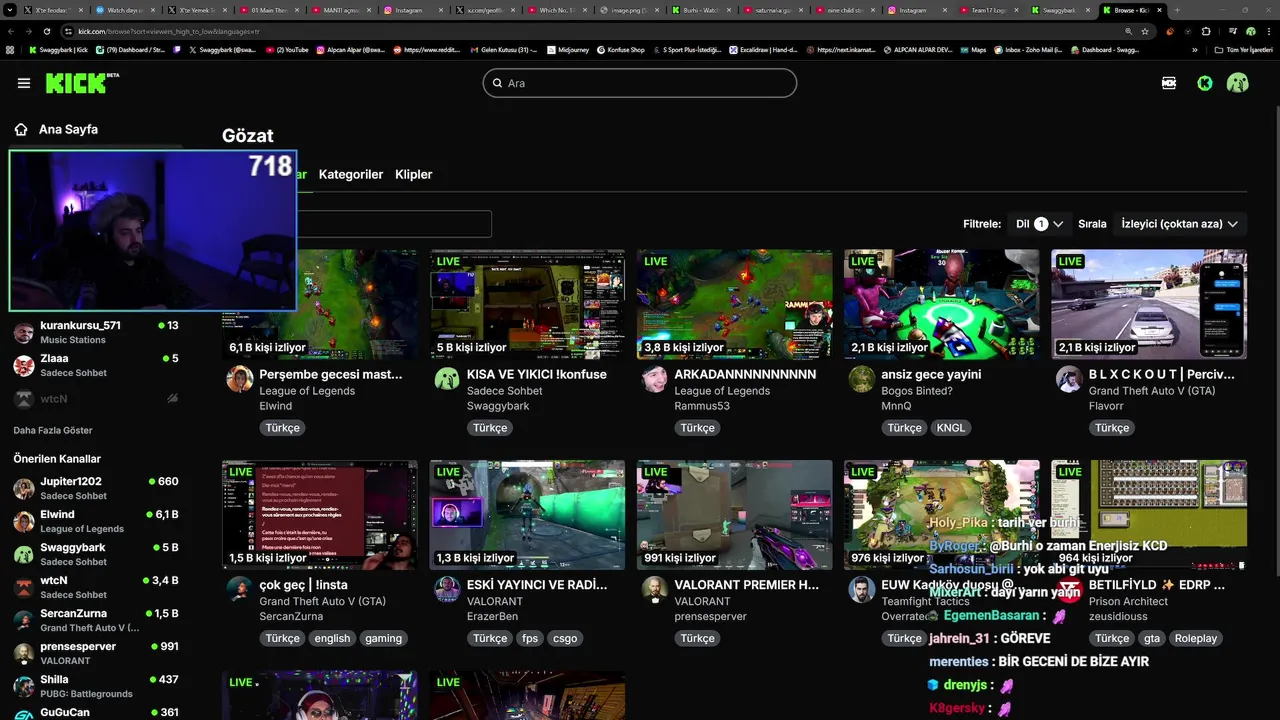
Task: Open the Chrome three-dot menu
Action: coord(1269,31)
